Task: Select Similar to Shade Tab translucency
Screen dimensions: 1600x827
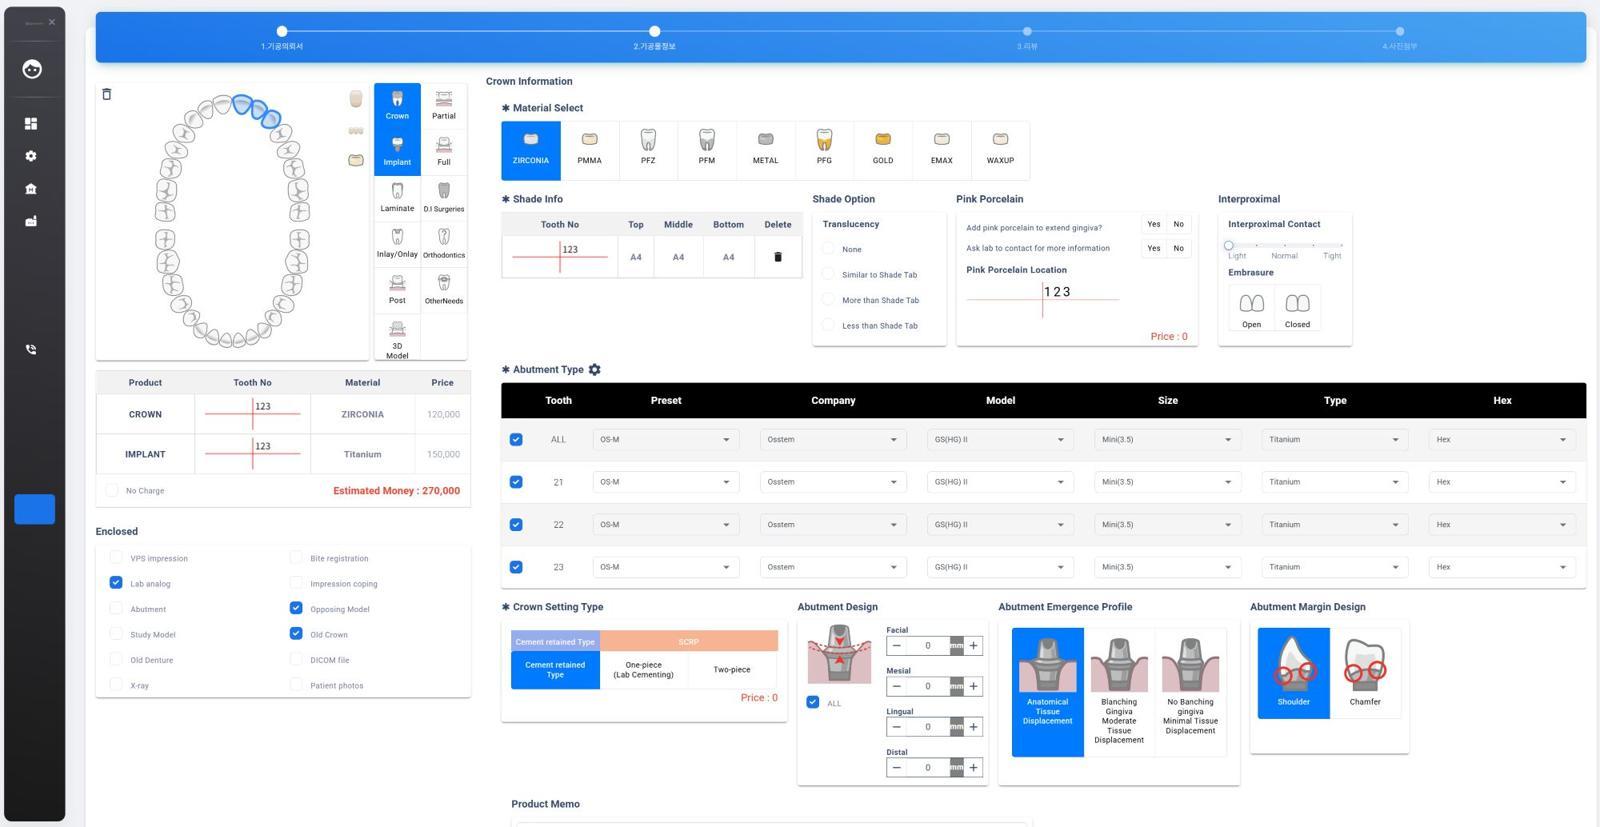Action: tap(828, 274)
